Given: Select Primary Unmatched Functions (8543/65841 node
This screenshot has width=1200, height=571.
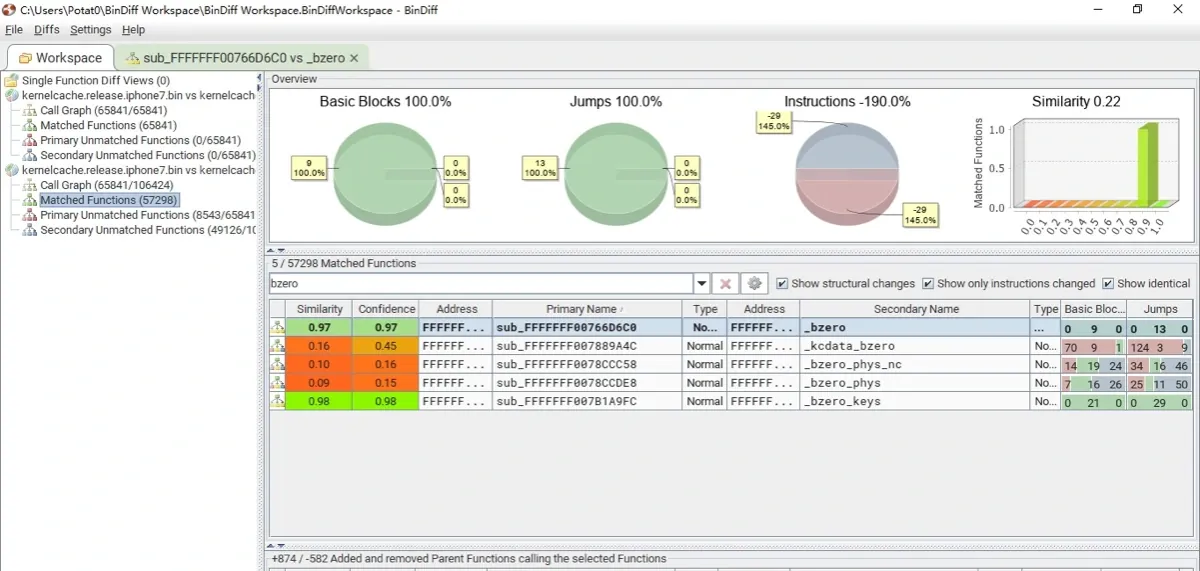Looking at the screenshot, I should pyautogui.click(x=148, y=215).
